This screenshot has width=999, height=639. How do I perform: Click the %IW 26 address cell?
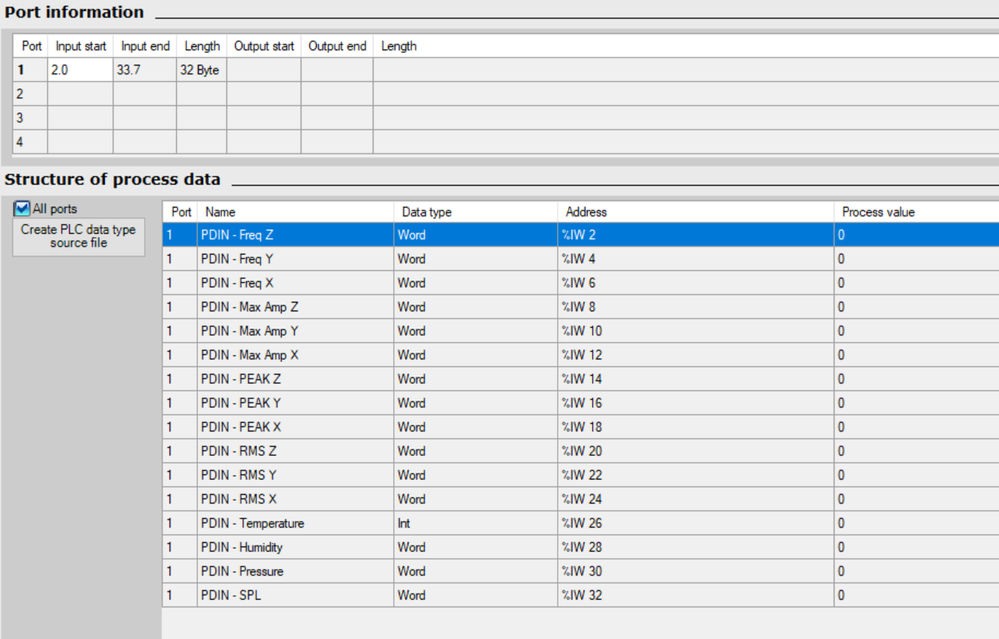point(696,523)
